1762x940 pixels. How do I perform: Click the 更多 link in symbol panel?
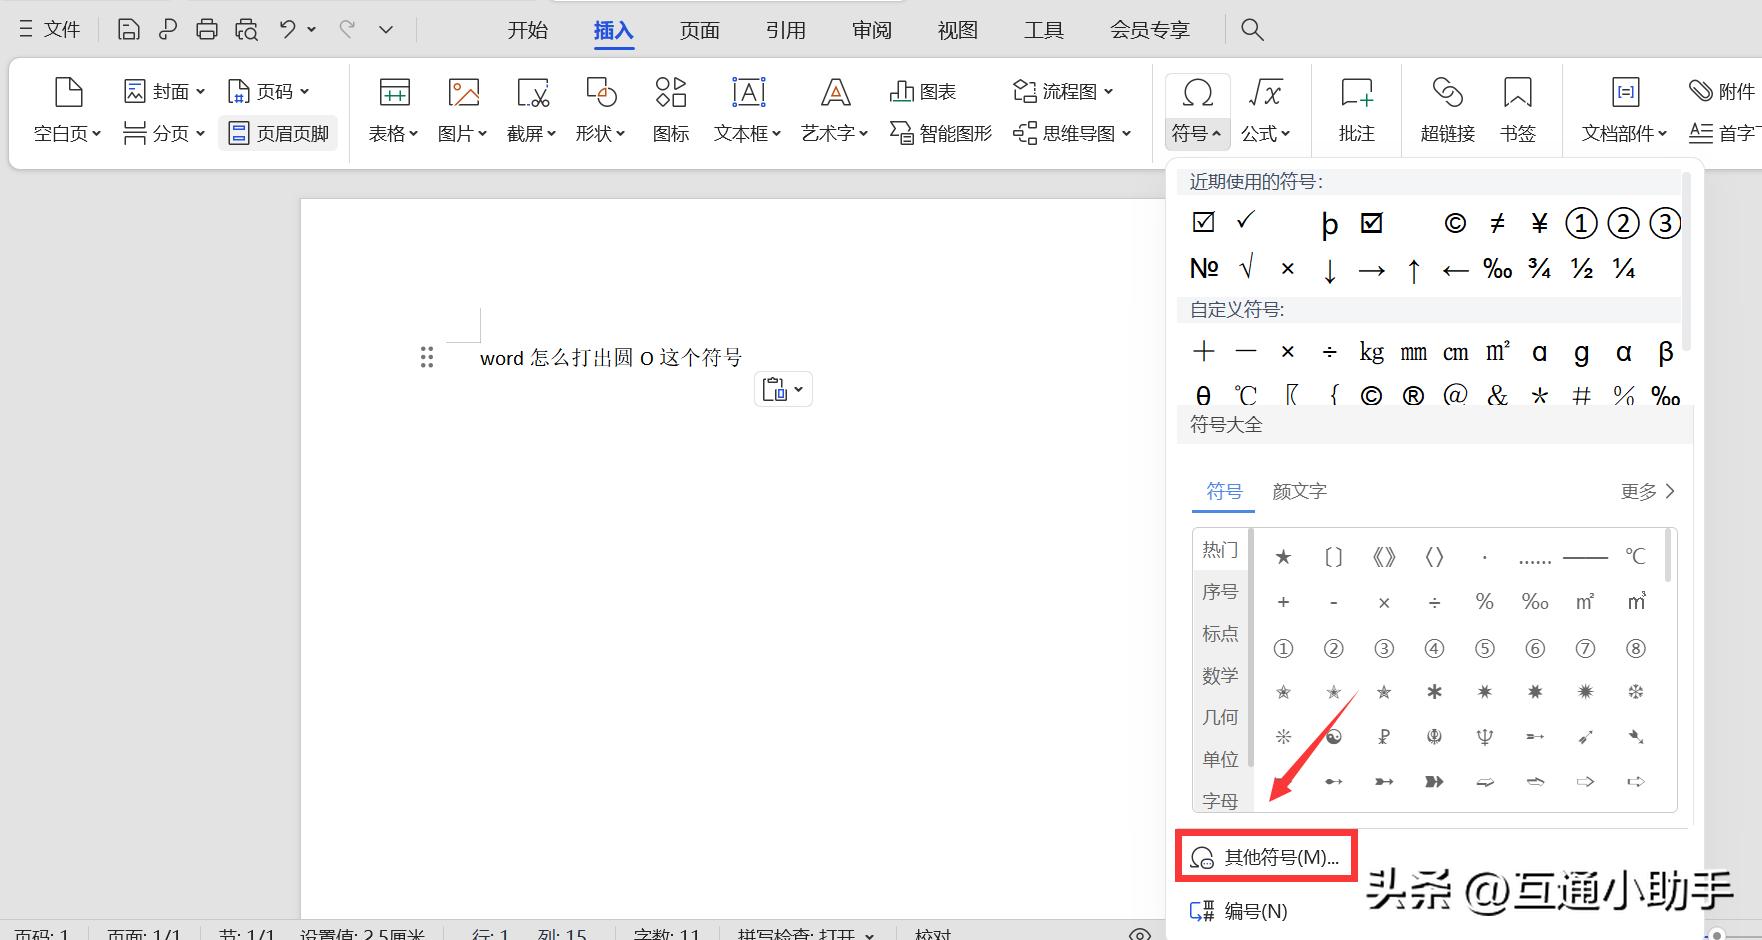tap(1646, 491)
